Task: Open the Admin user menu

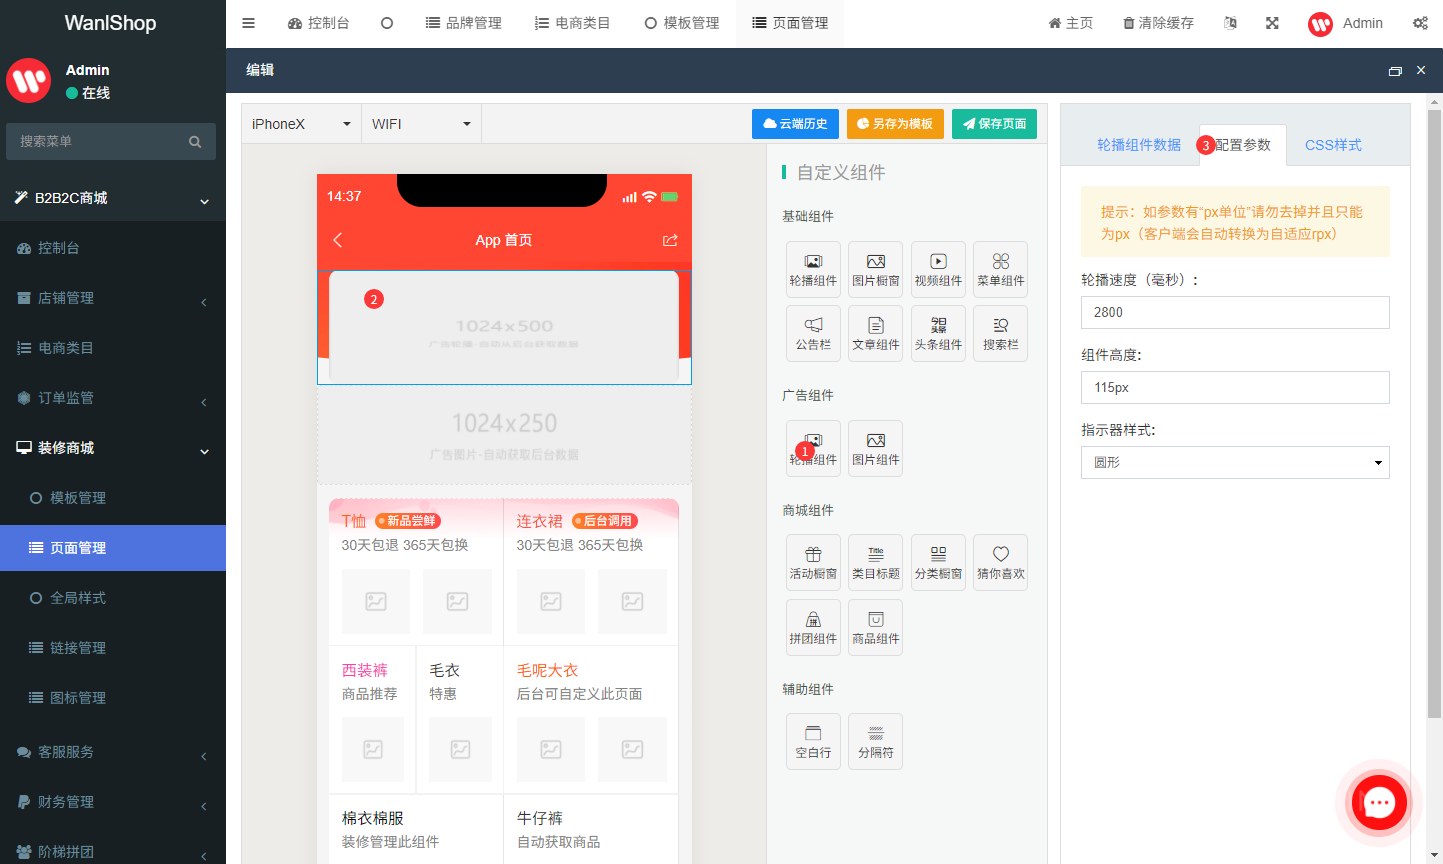Action: 1345,23
